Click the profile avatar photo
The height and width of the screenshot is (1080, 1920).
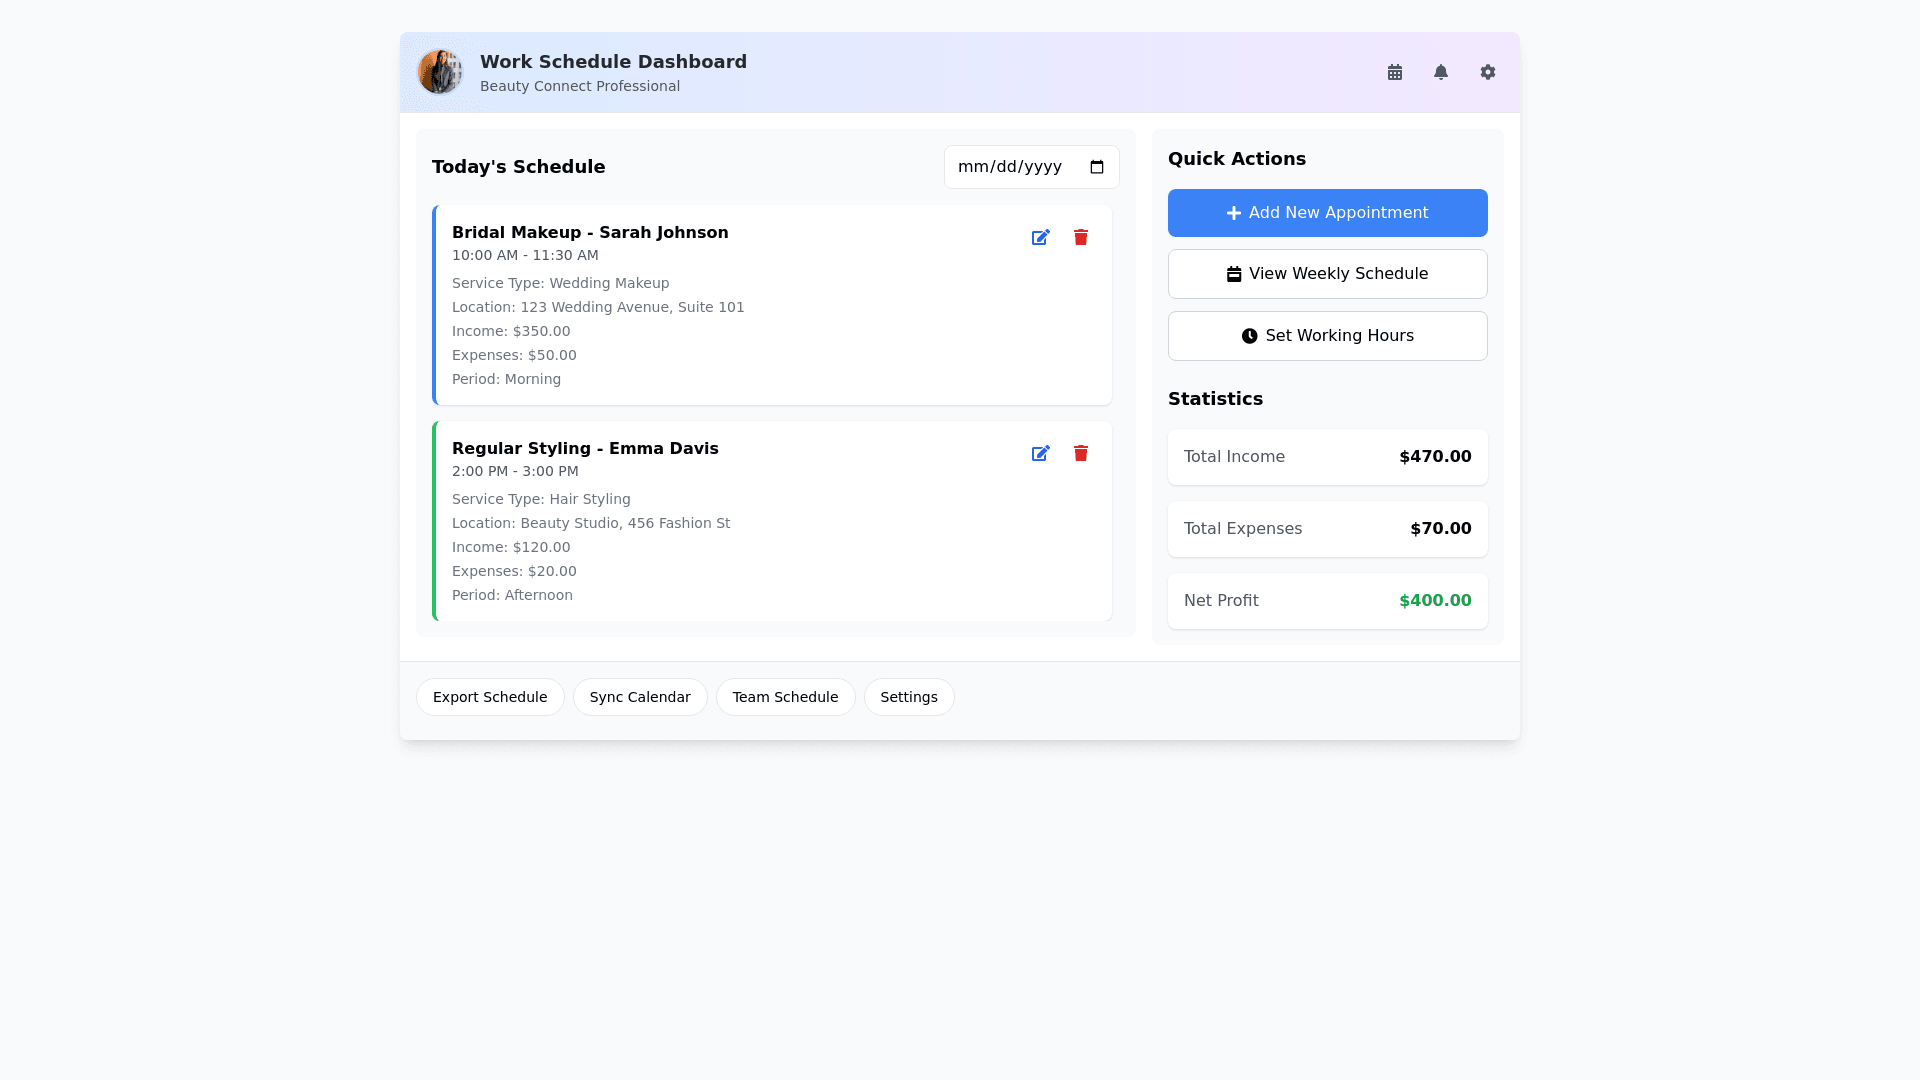click(x=440, y=72)
